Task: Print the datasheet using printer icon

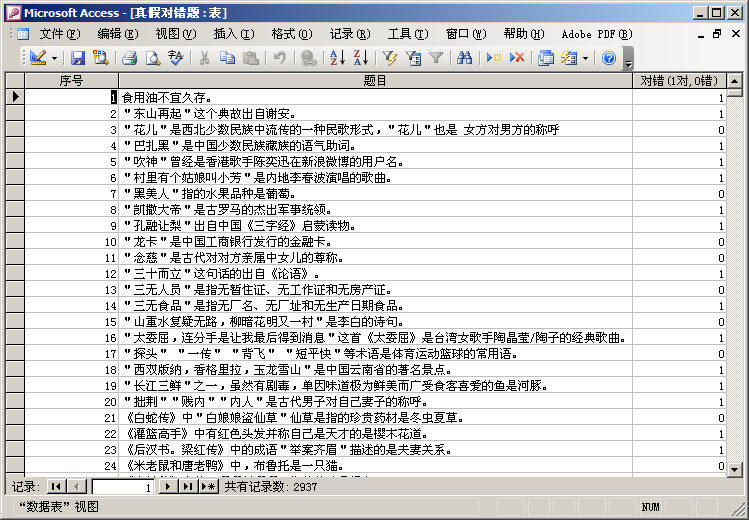Action: tap(129, 58)
